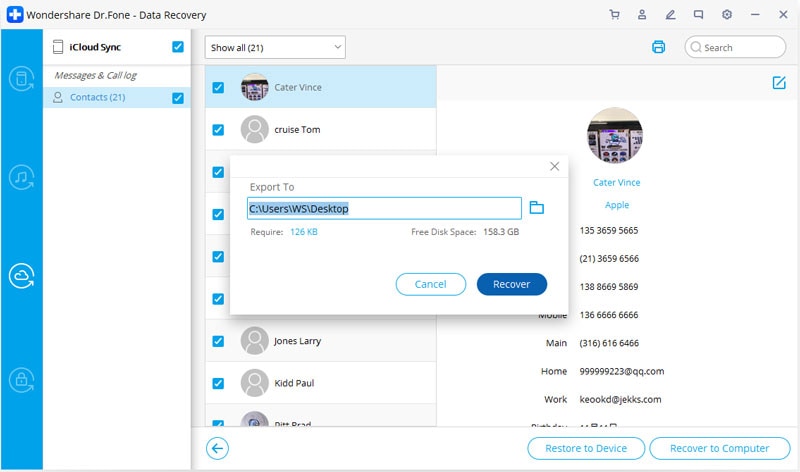Uncheck the iCloud Sync checkbox
800x472 pixels.
point(178,47)
